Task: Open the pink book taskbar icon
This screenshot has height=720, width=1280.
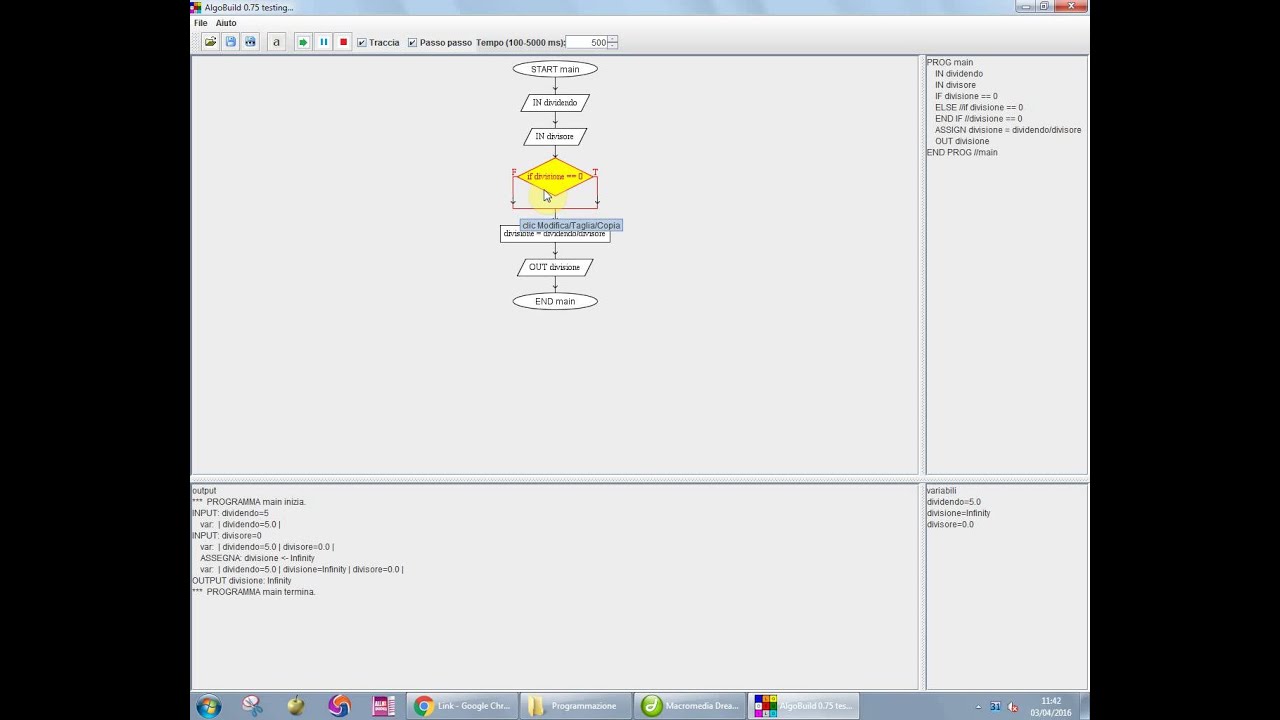Action: pos(384,706)
